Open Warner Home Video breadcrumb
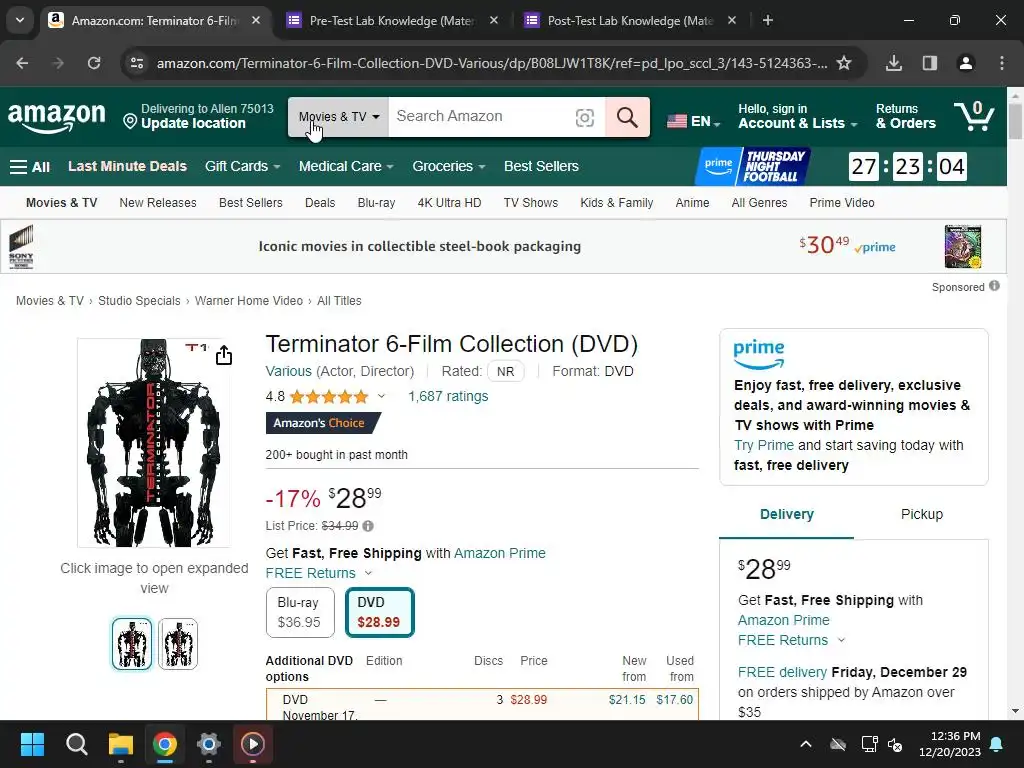The height and width of the screenshot is (768, 1024). pyautogui.click(x=248, y=301)
